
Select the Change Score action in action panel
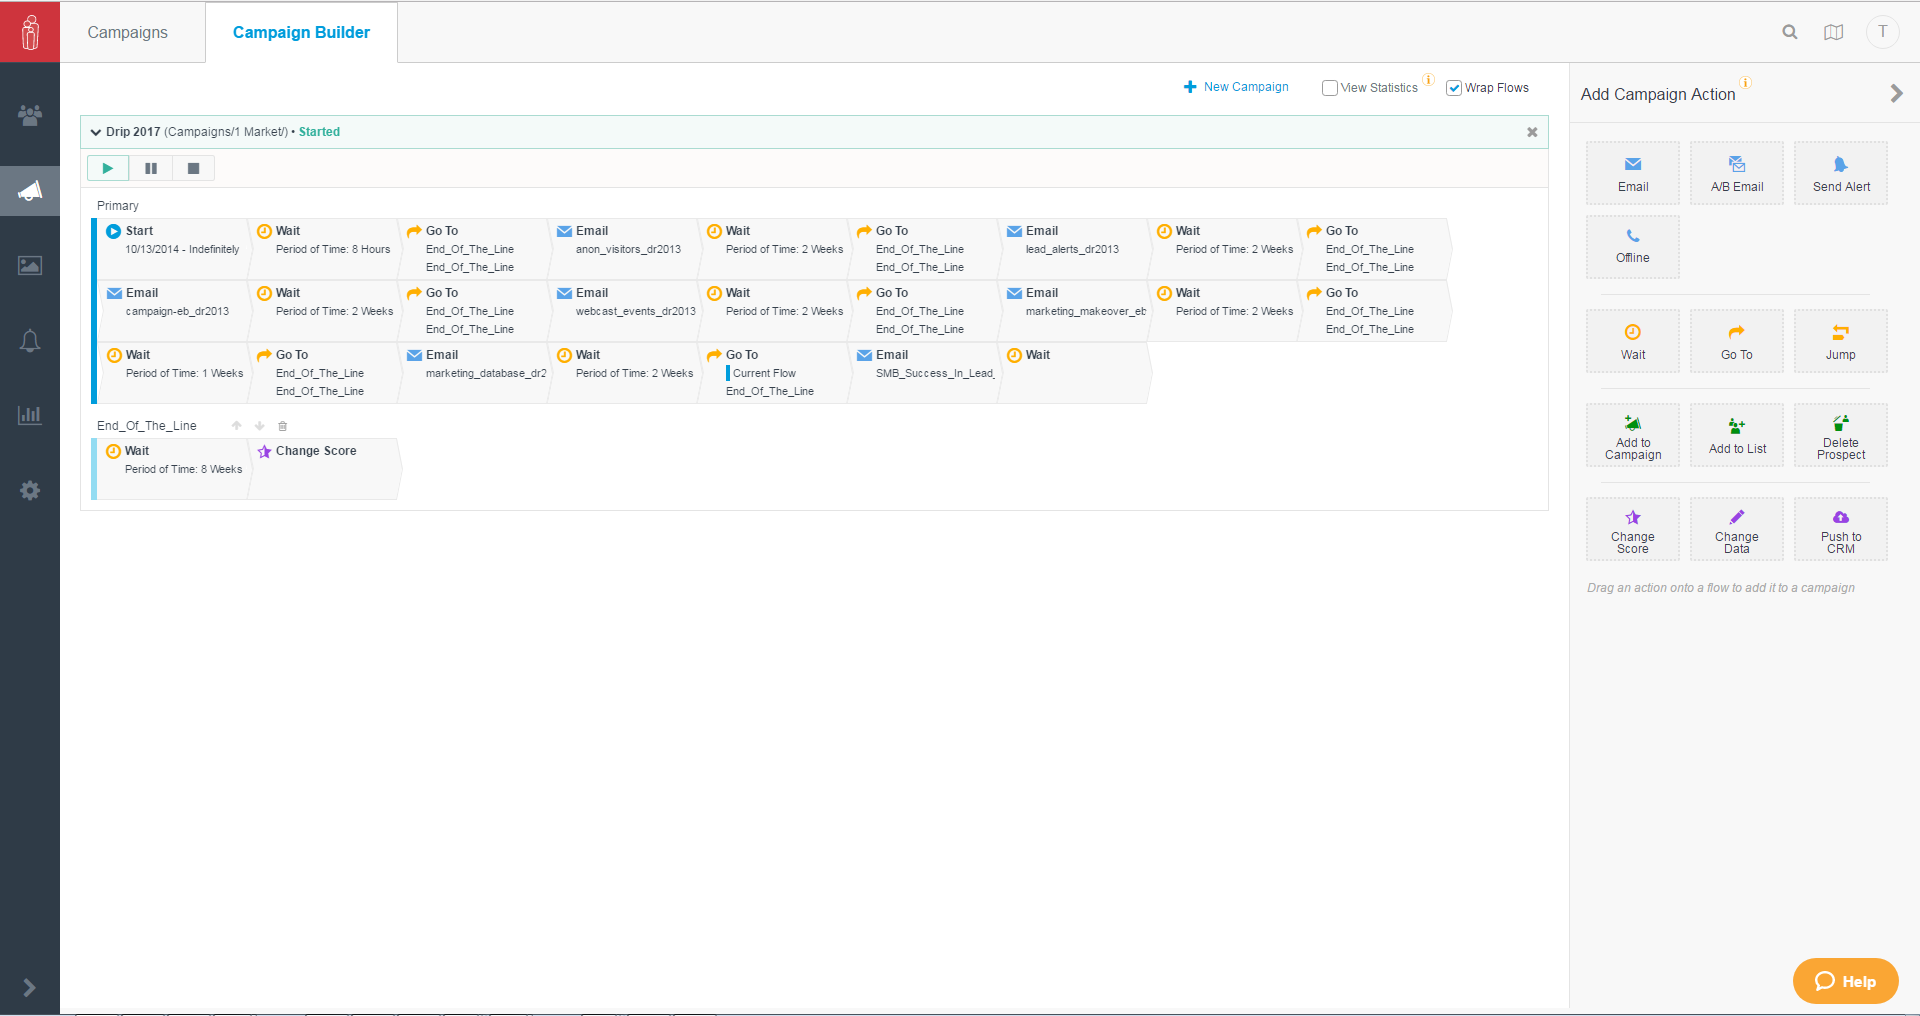pyautogui.click(x=1633, y=529)
